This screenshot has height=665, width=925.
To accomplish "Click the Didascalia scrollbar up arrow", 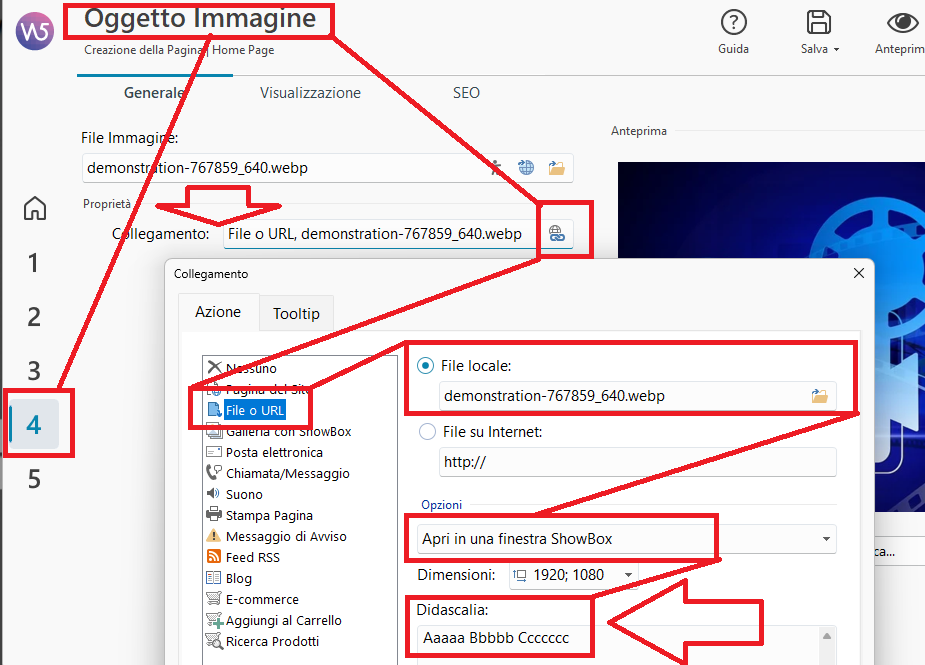I will [826, 636].
